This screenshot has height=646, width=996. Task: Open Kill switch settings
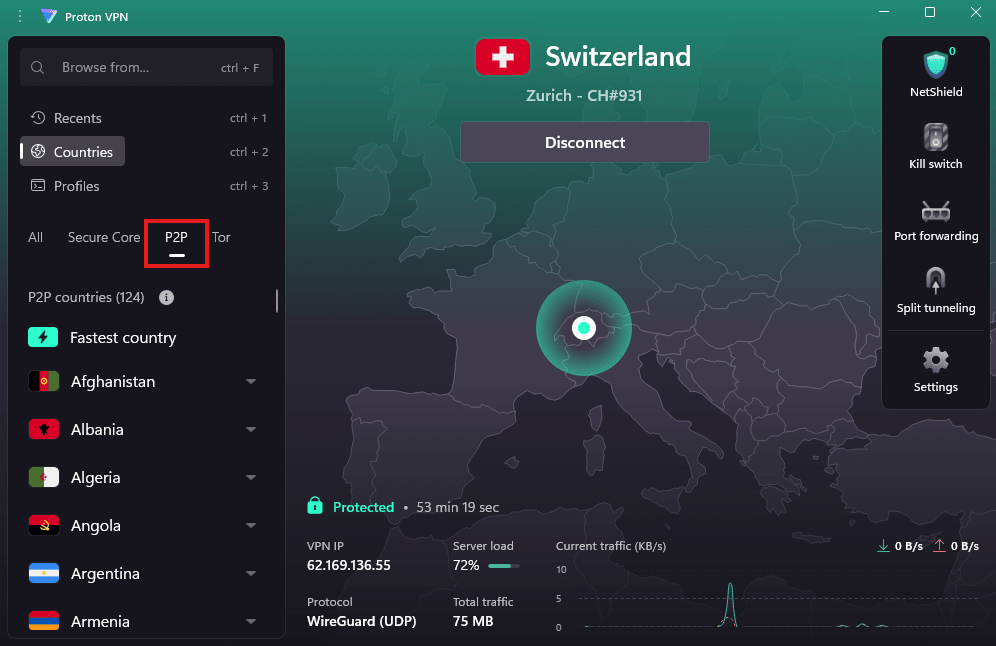[x=935, y=143]
